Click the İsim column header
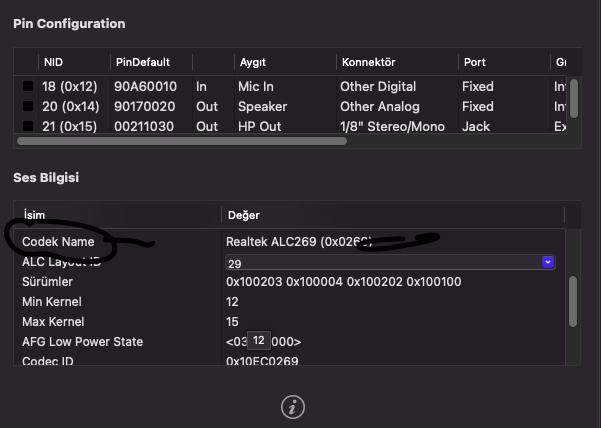This screenshot has width=601, height=428. coord(35,215)
